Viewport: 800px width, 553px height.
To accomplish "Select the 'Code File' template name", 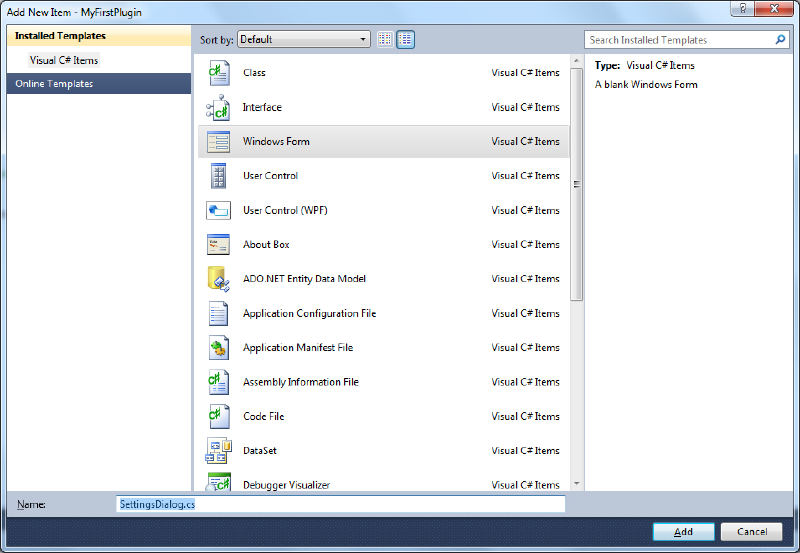I will [263, 416].
